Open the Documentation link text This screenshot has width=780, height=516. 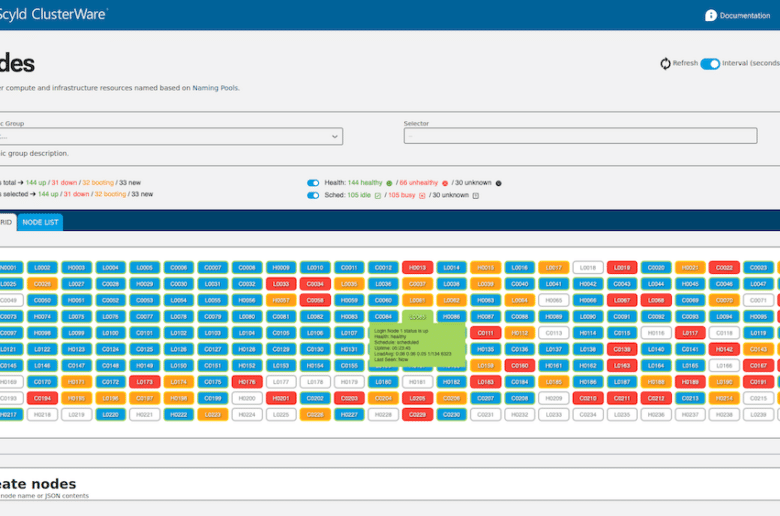[745, 15]
